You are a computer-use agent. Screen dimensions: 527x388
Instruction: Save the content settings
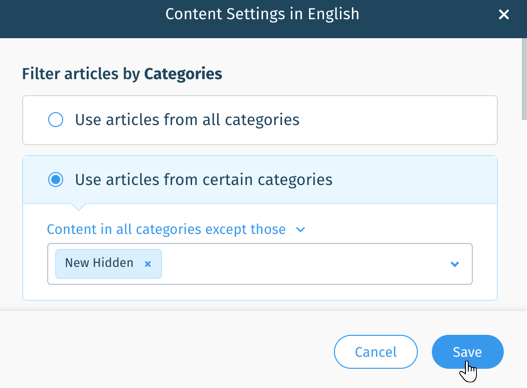point(468,352)
